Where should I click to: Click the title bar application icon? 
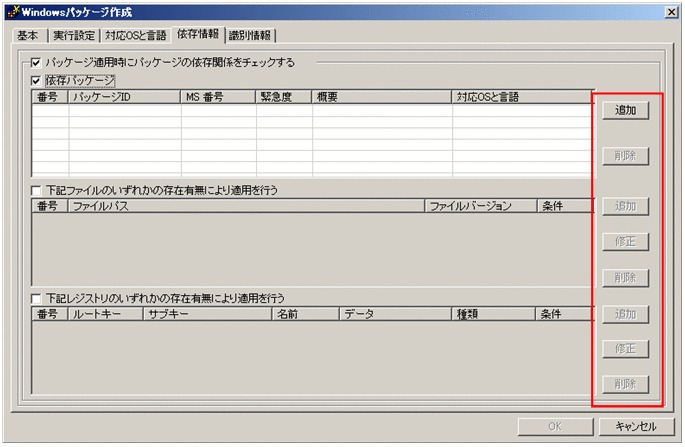14,12
